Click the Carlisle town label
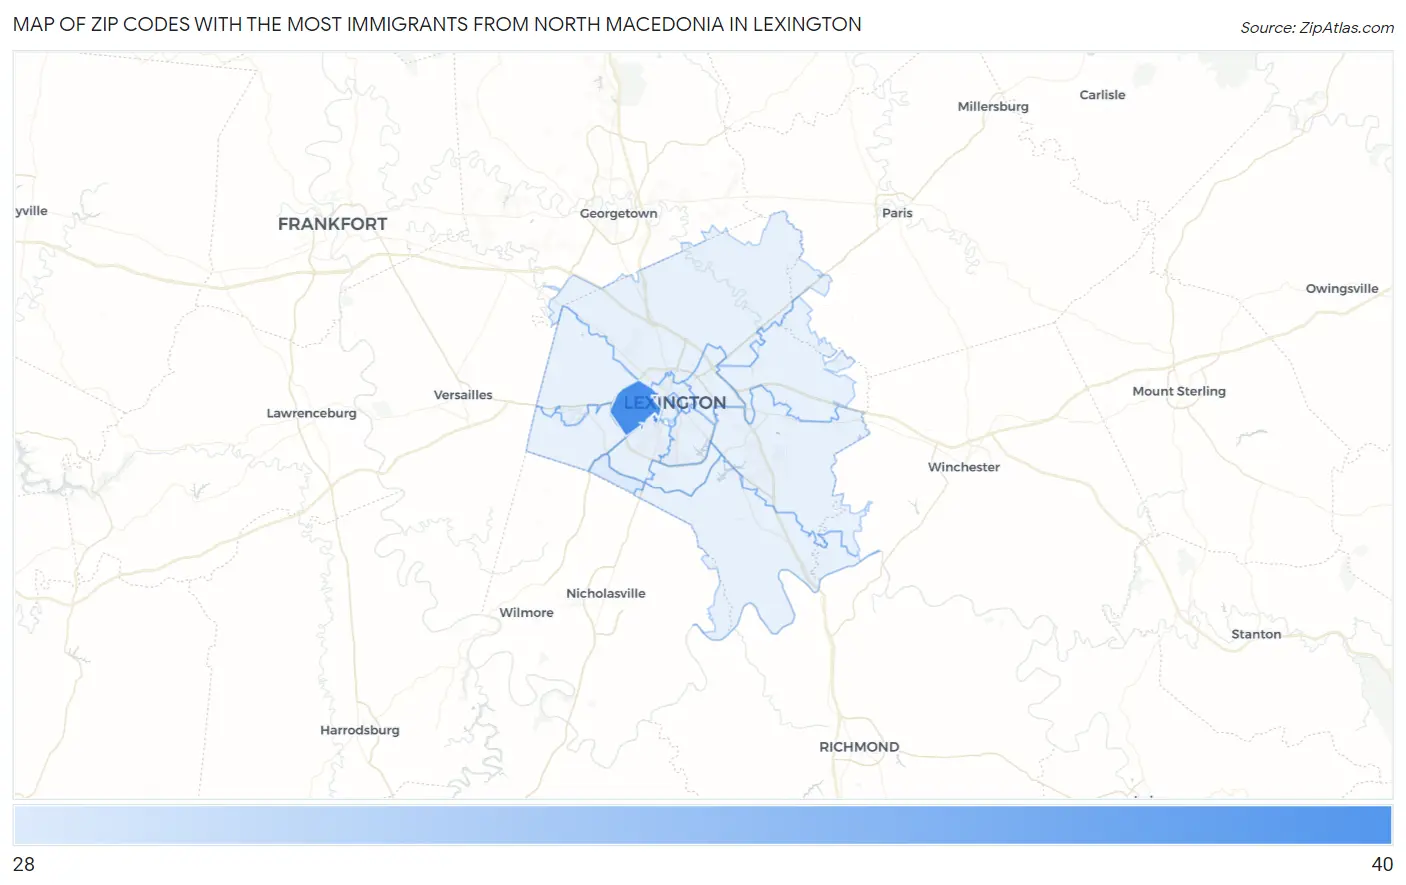The image size is (1406, 885). [x=1102, y=95]
